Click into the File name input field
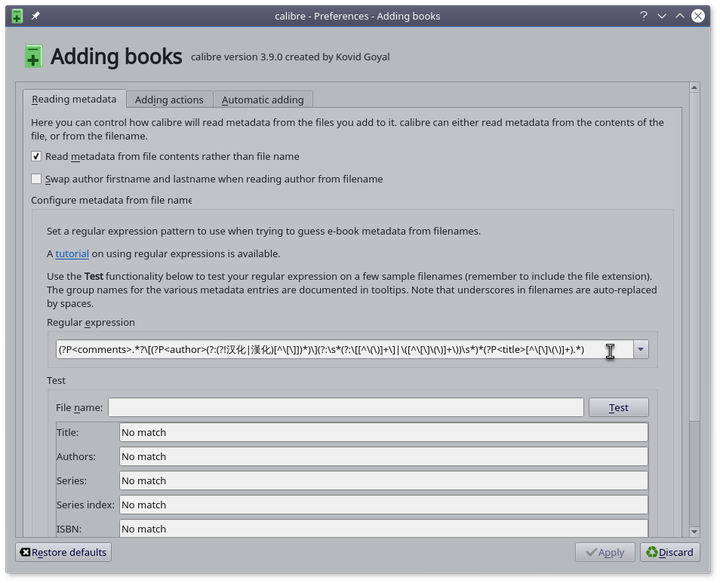 click(345, 408)
